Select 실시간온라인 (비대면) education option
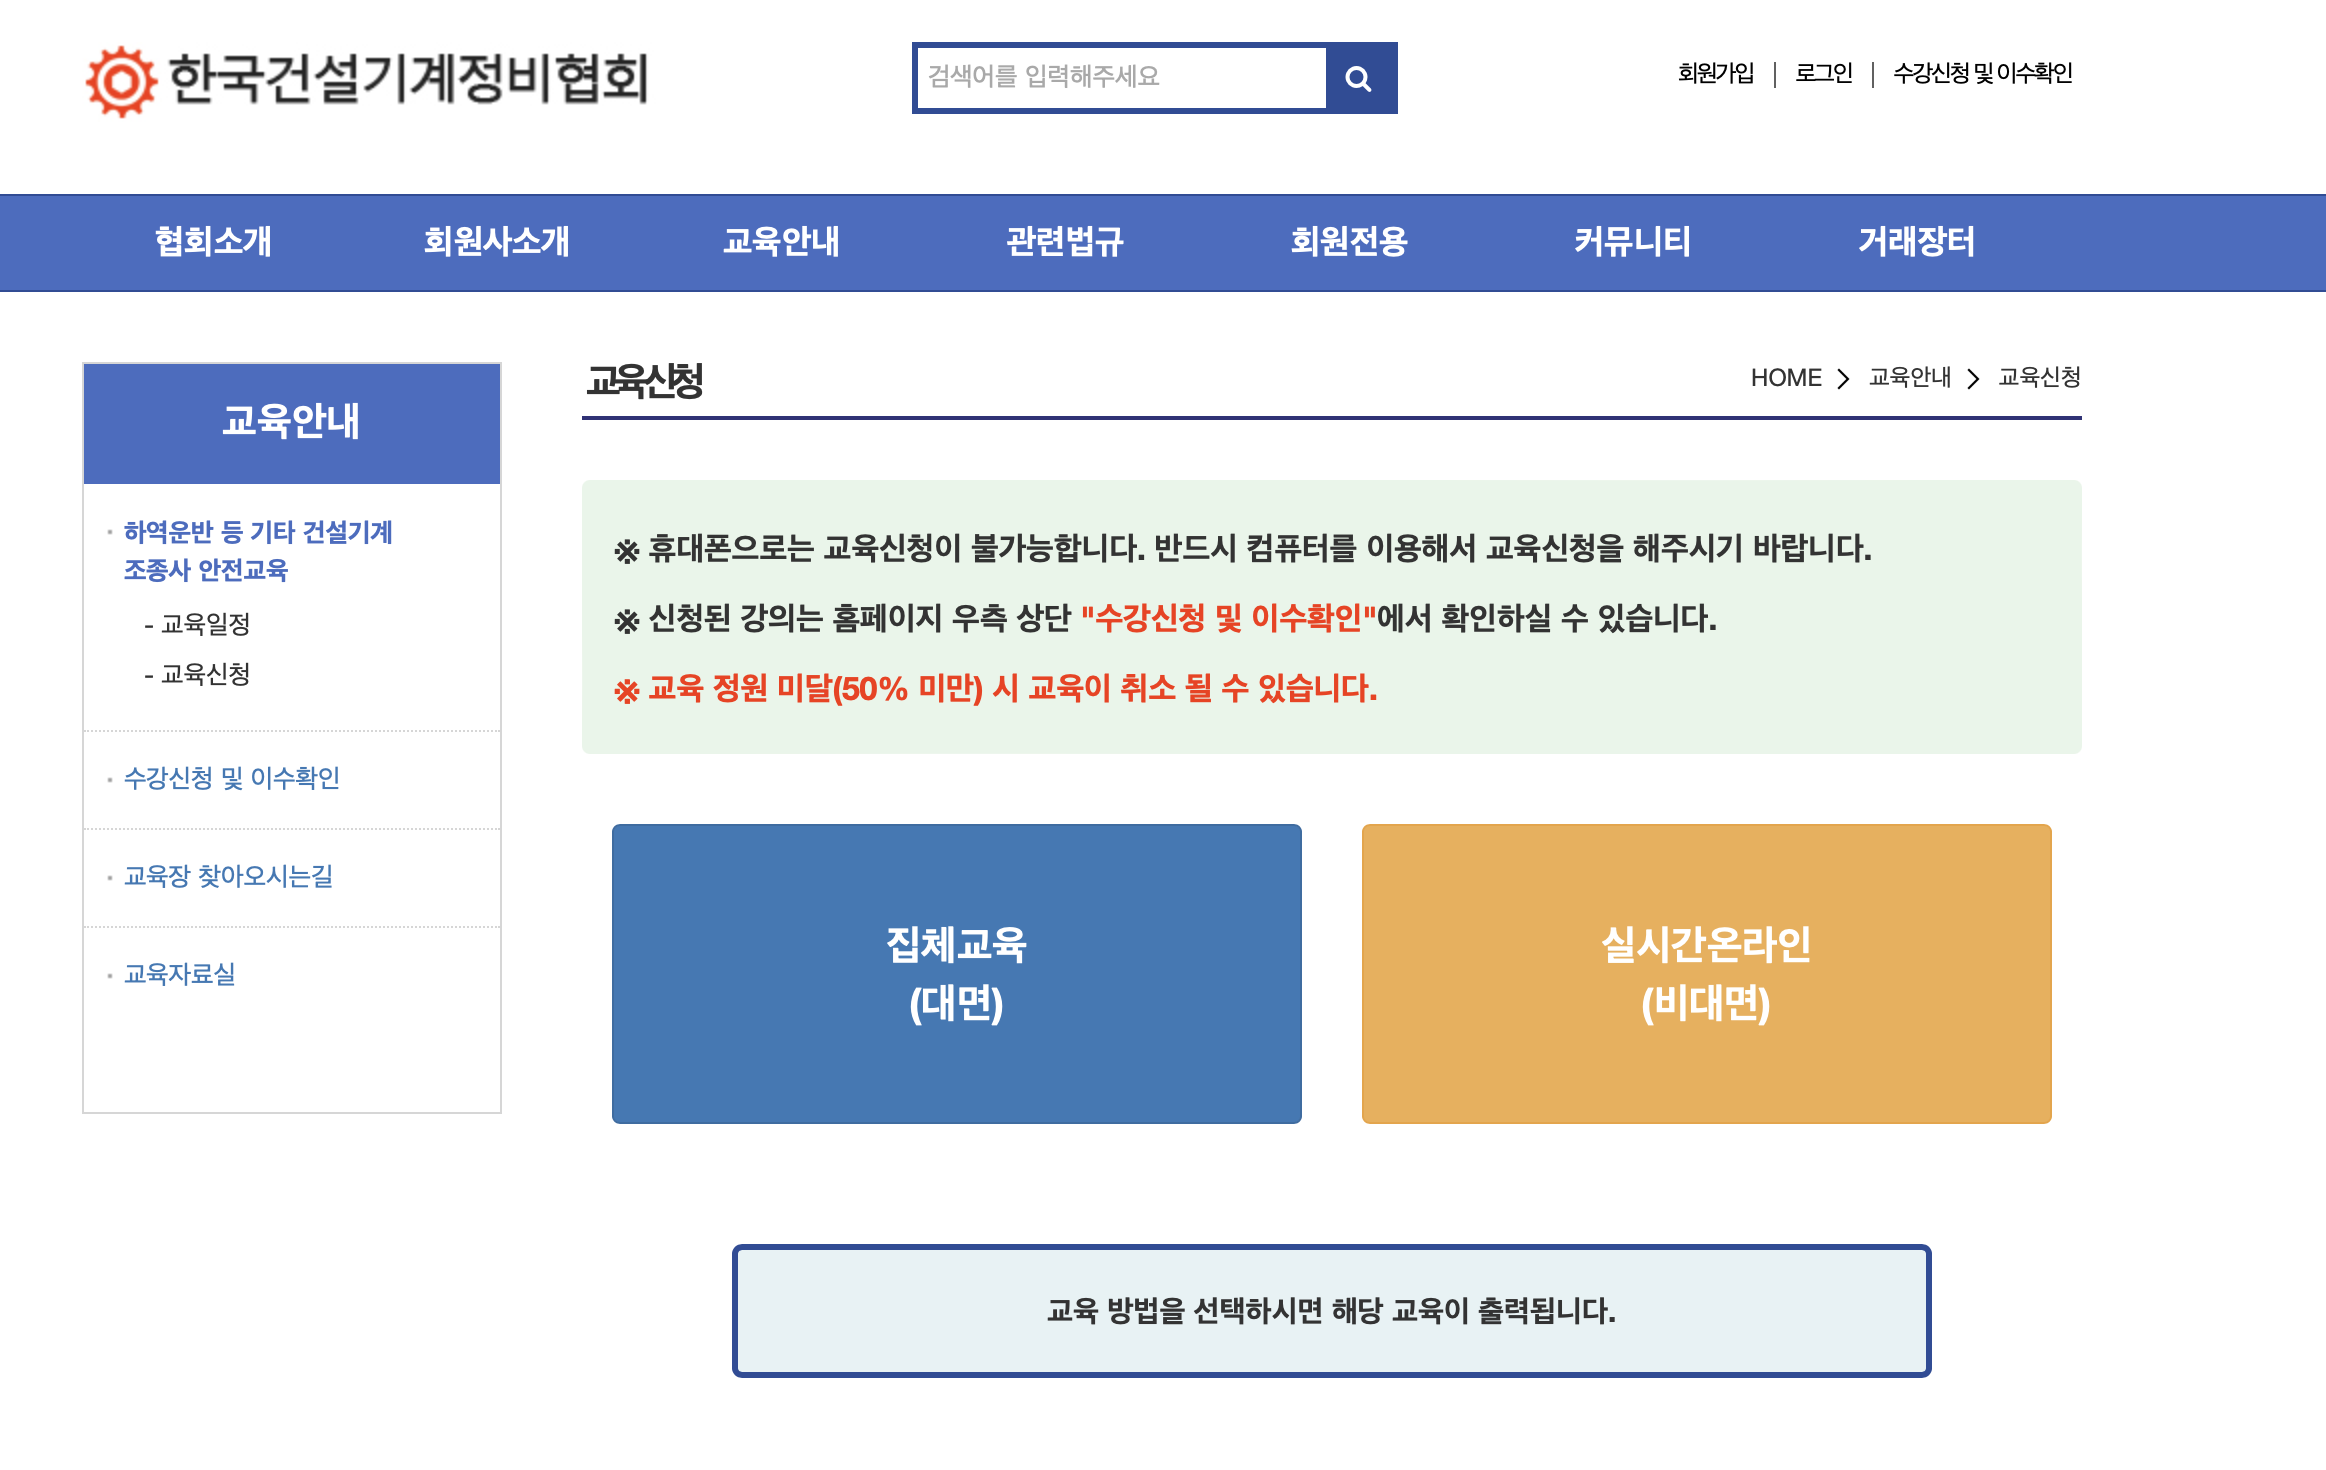 (1706, 975)
